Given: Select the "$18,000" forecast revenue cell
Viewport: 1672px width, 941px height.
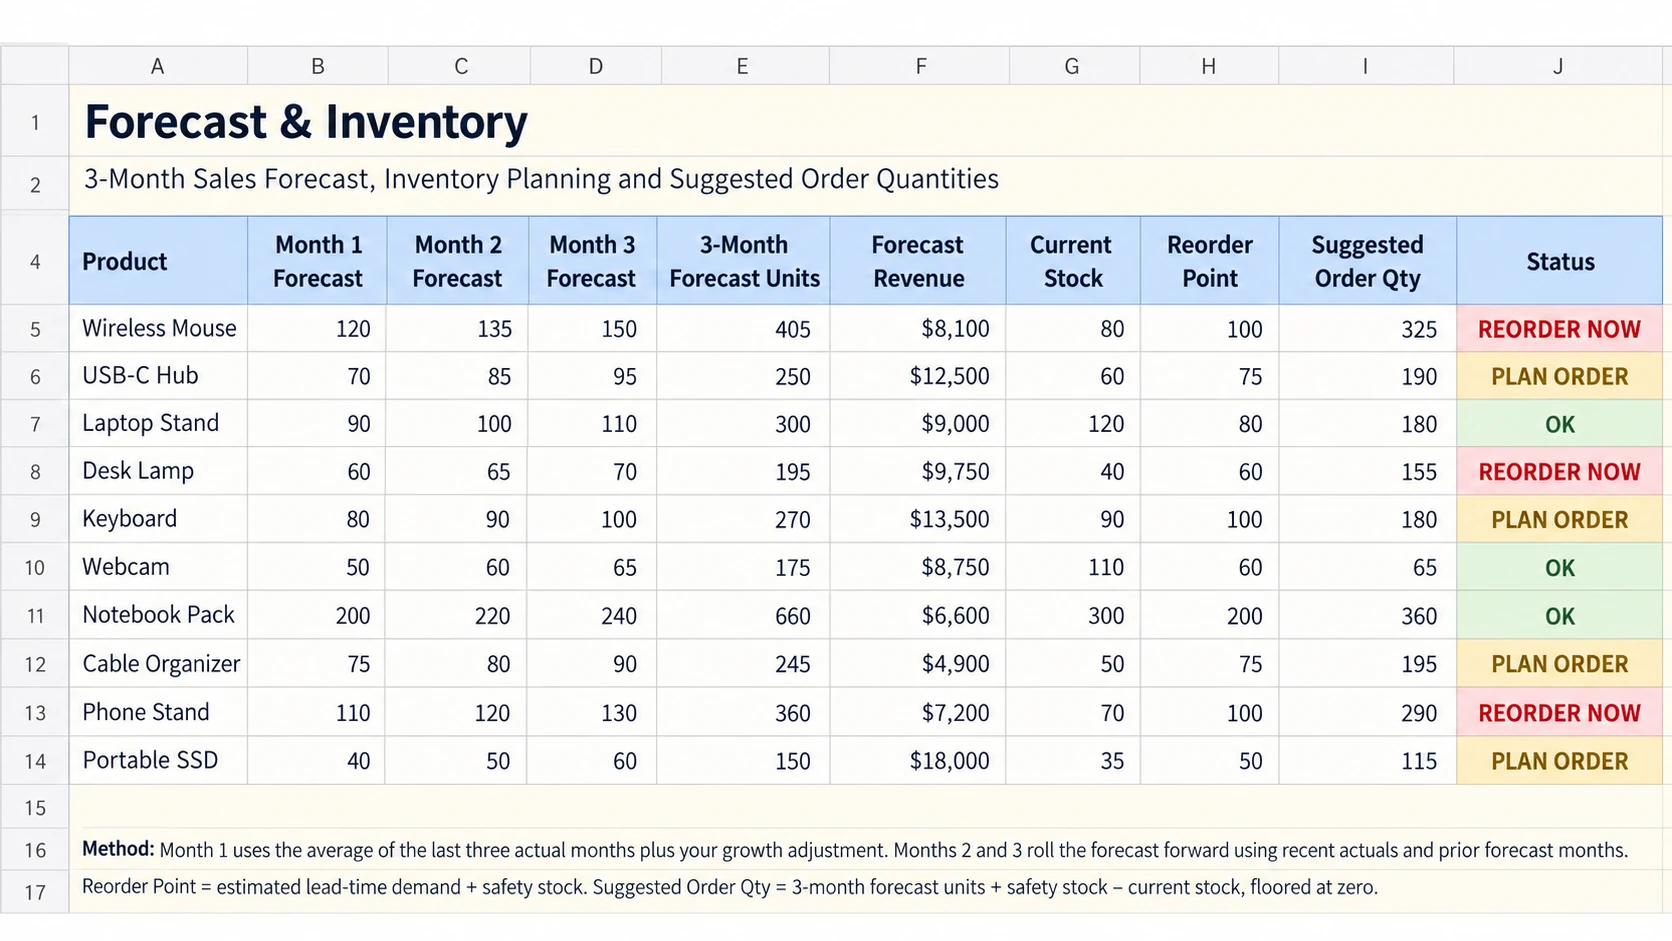Looking at the screenshot, I should coord(918,761).
